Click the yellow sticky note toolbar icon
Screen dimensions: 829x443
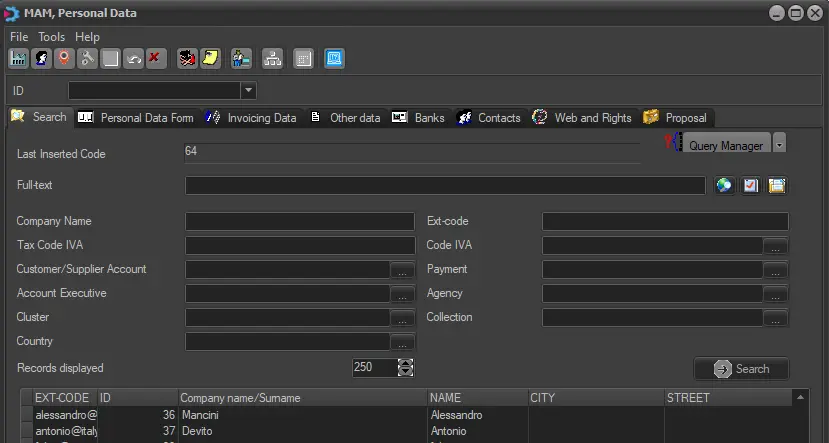tap(210, 59)
